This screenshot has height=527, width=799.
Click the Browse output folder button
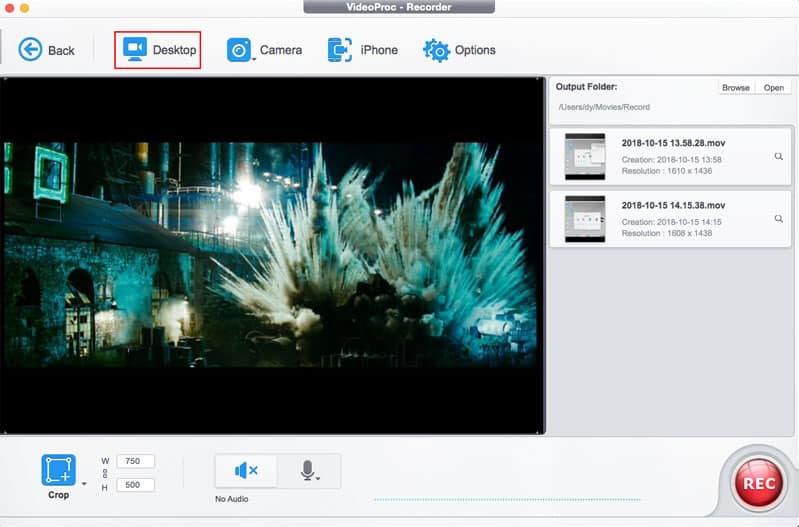point(735,88)
